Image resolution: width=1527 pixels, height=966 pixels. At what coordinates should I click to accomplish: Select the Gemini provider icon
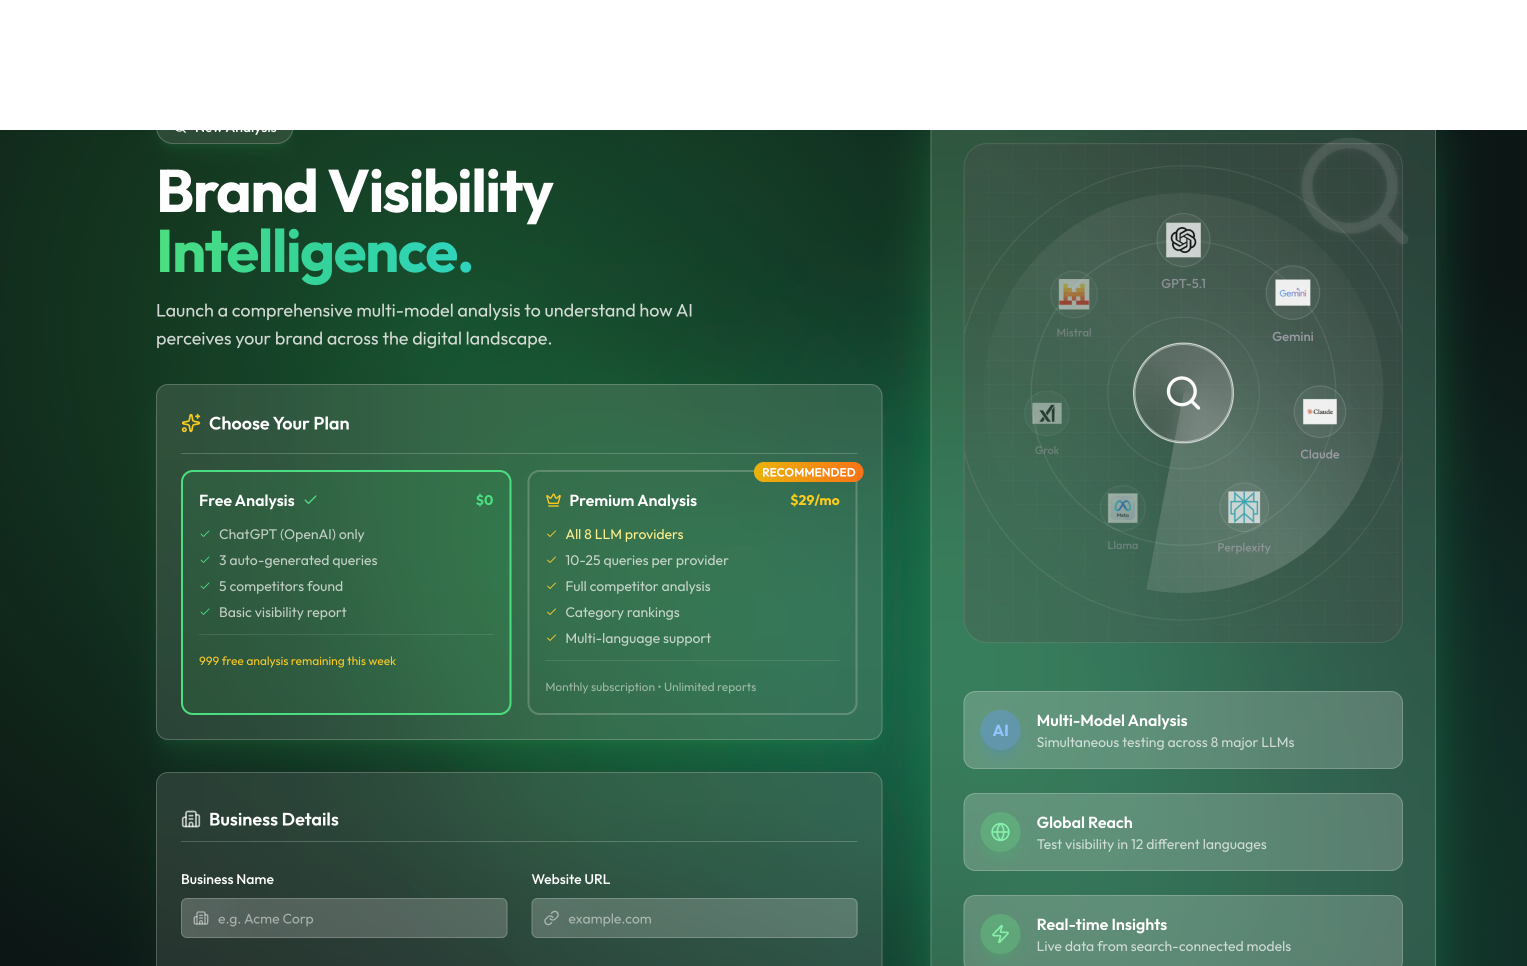click(1292, 292)
